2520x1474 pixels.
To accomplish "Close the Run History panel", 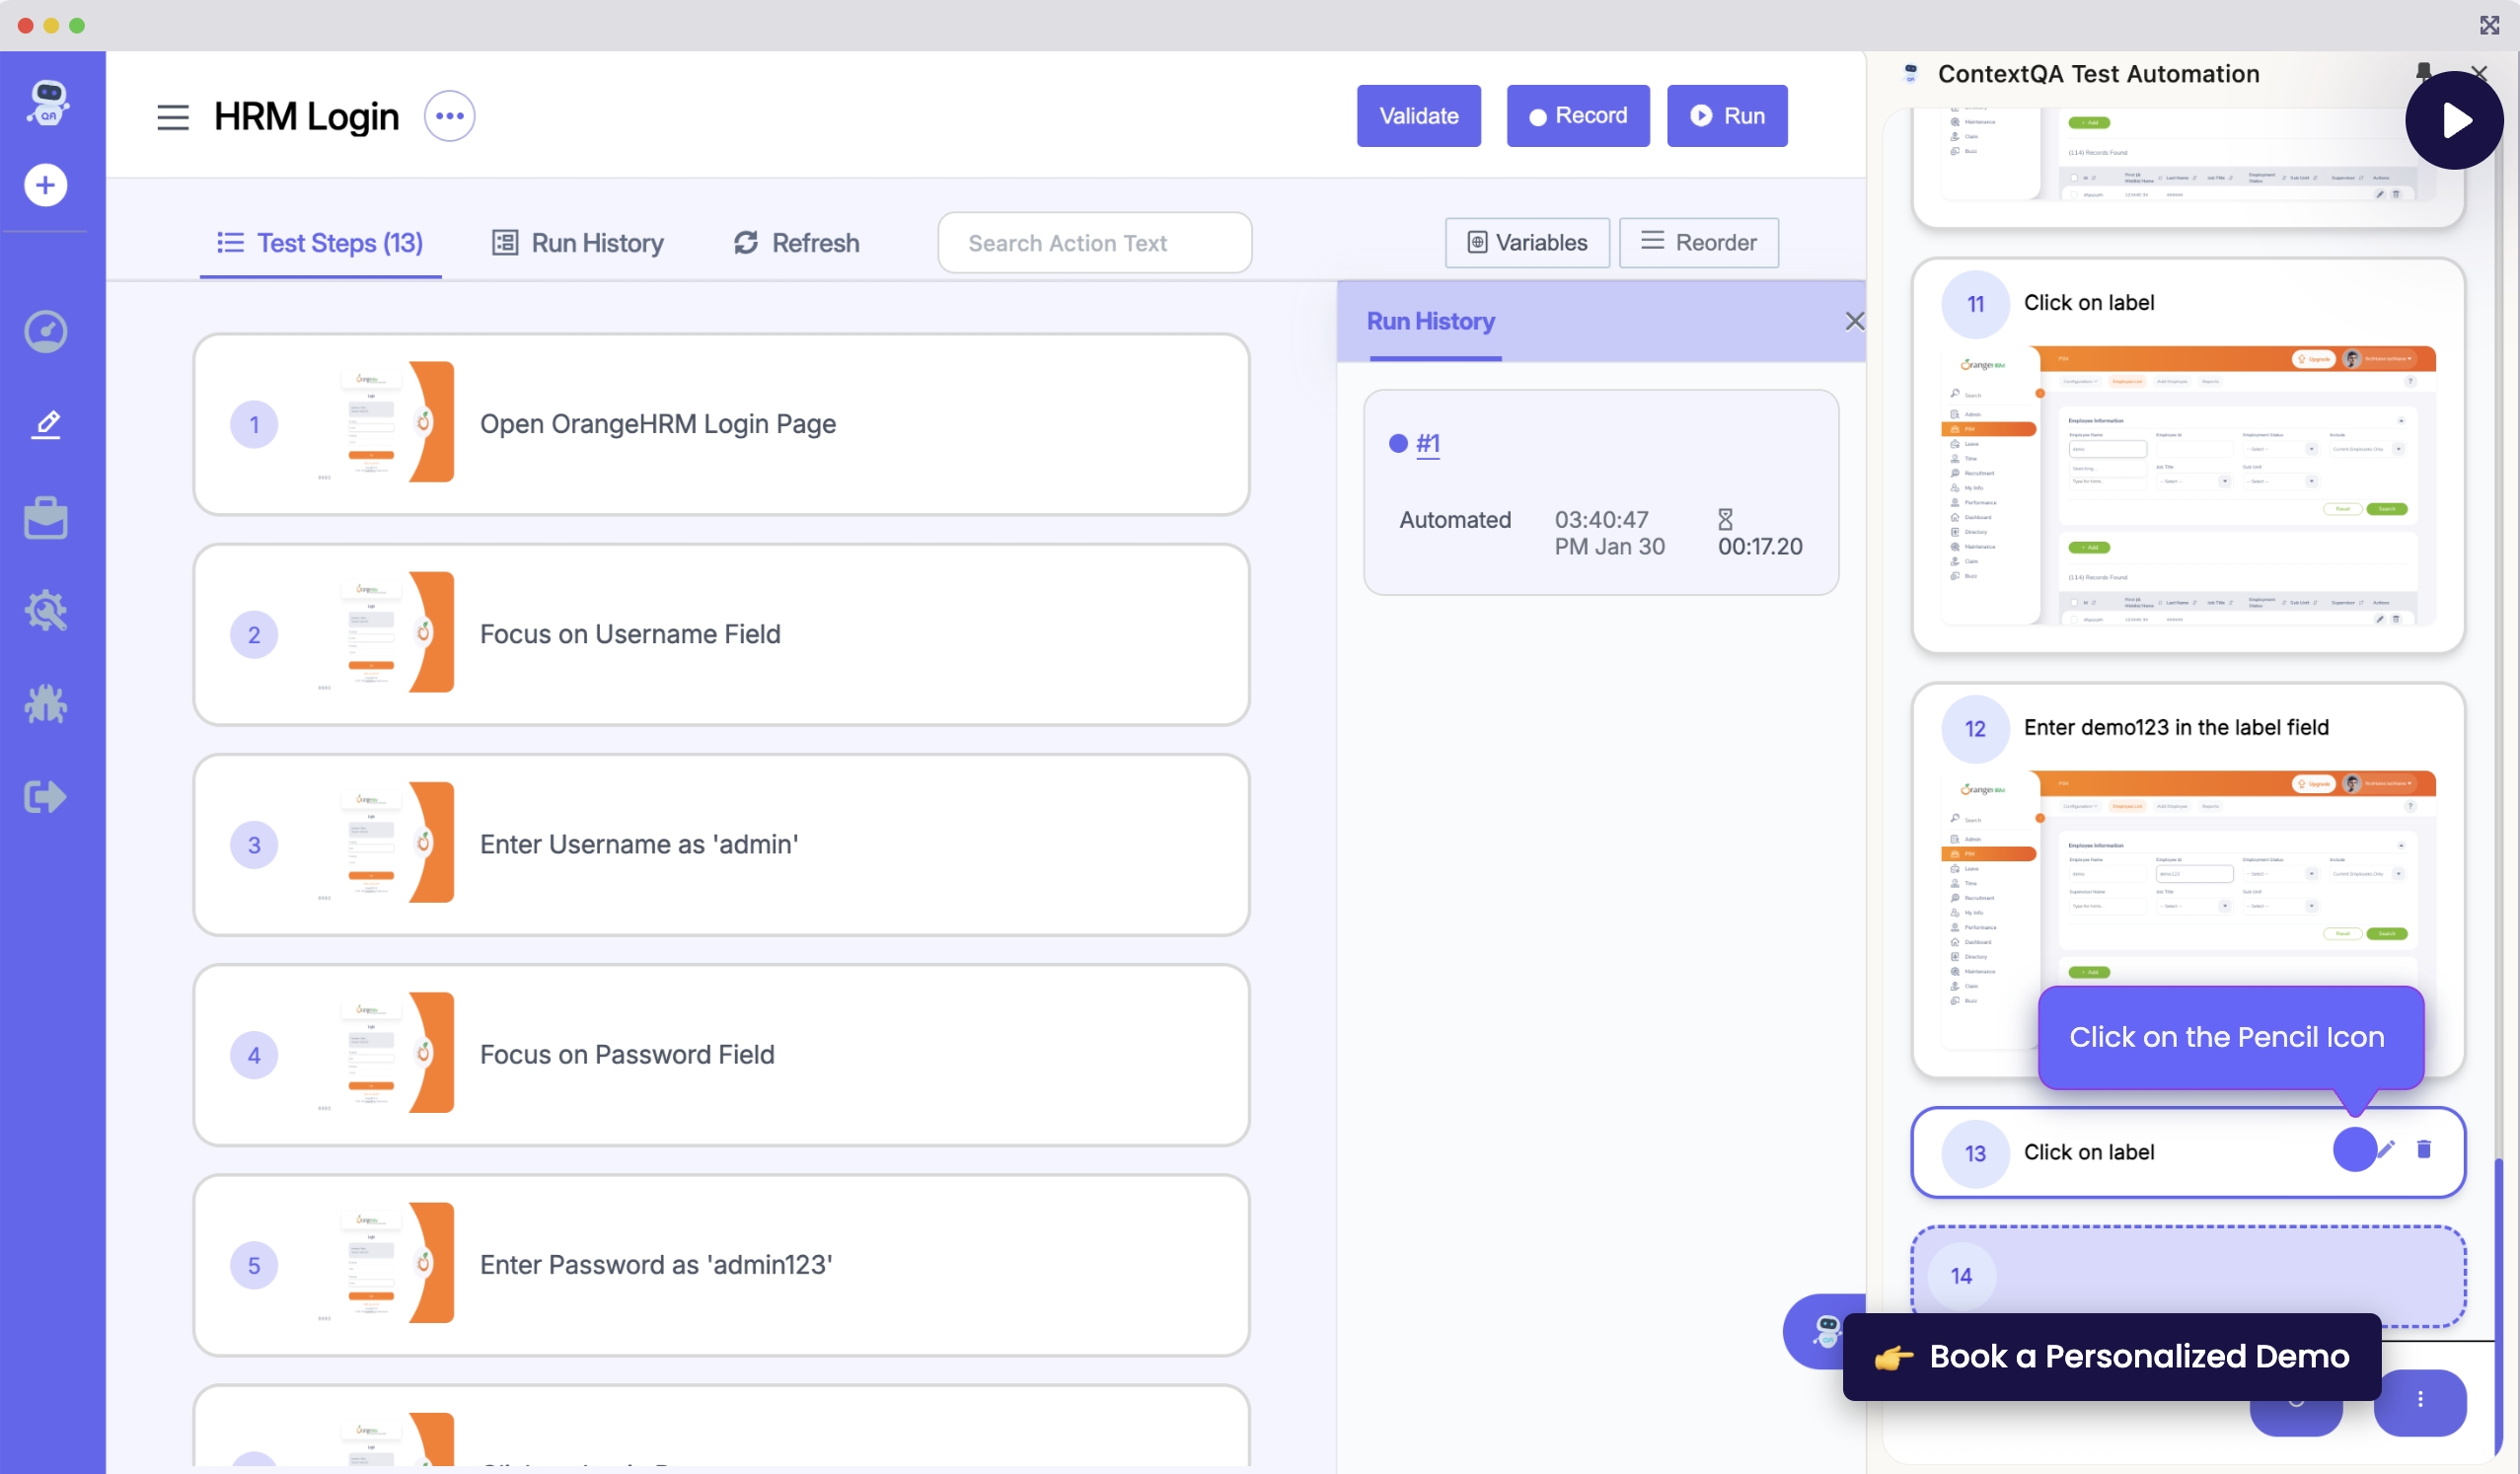I will pyautogui.click(x=1853, y=321).
